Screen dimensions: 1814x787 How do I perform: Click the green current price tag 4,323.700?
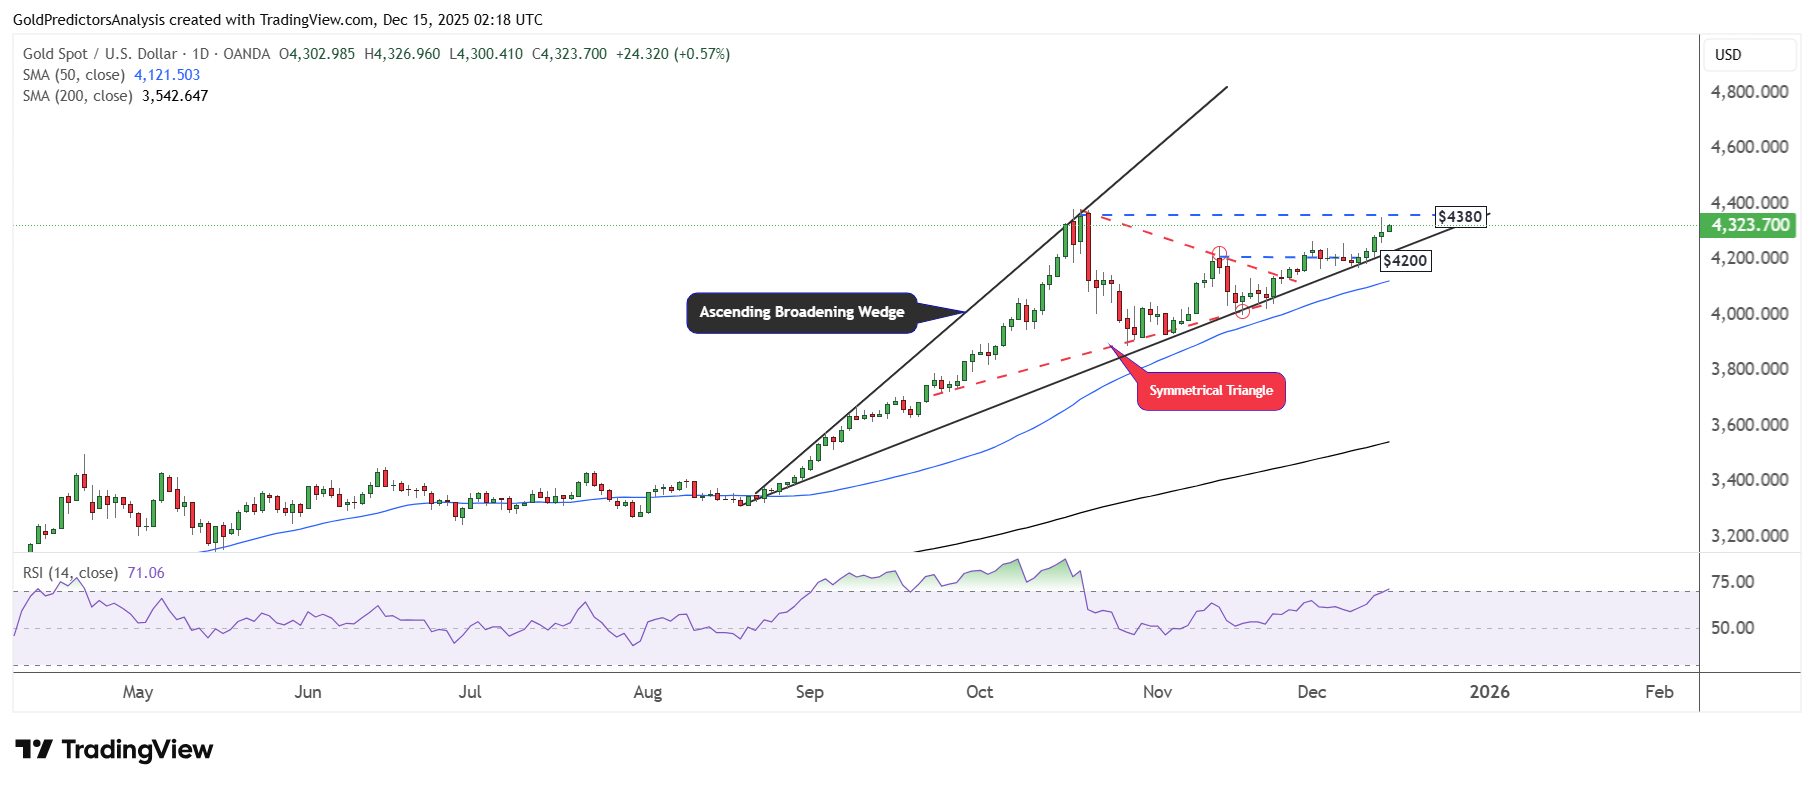click(x=1749, y=225)
